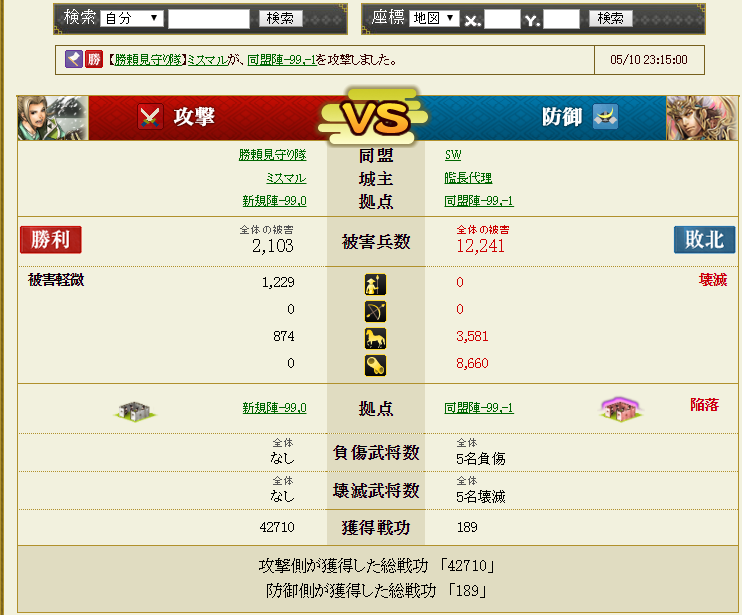Open the 地図 coordinate map dropdown
Viewport: 742px width, 615px height.
[x=434, y=18]
